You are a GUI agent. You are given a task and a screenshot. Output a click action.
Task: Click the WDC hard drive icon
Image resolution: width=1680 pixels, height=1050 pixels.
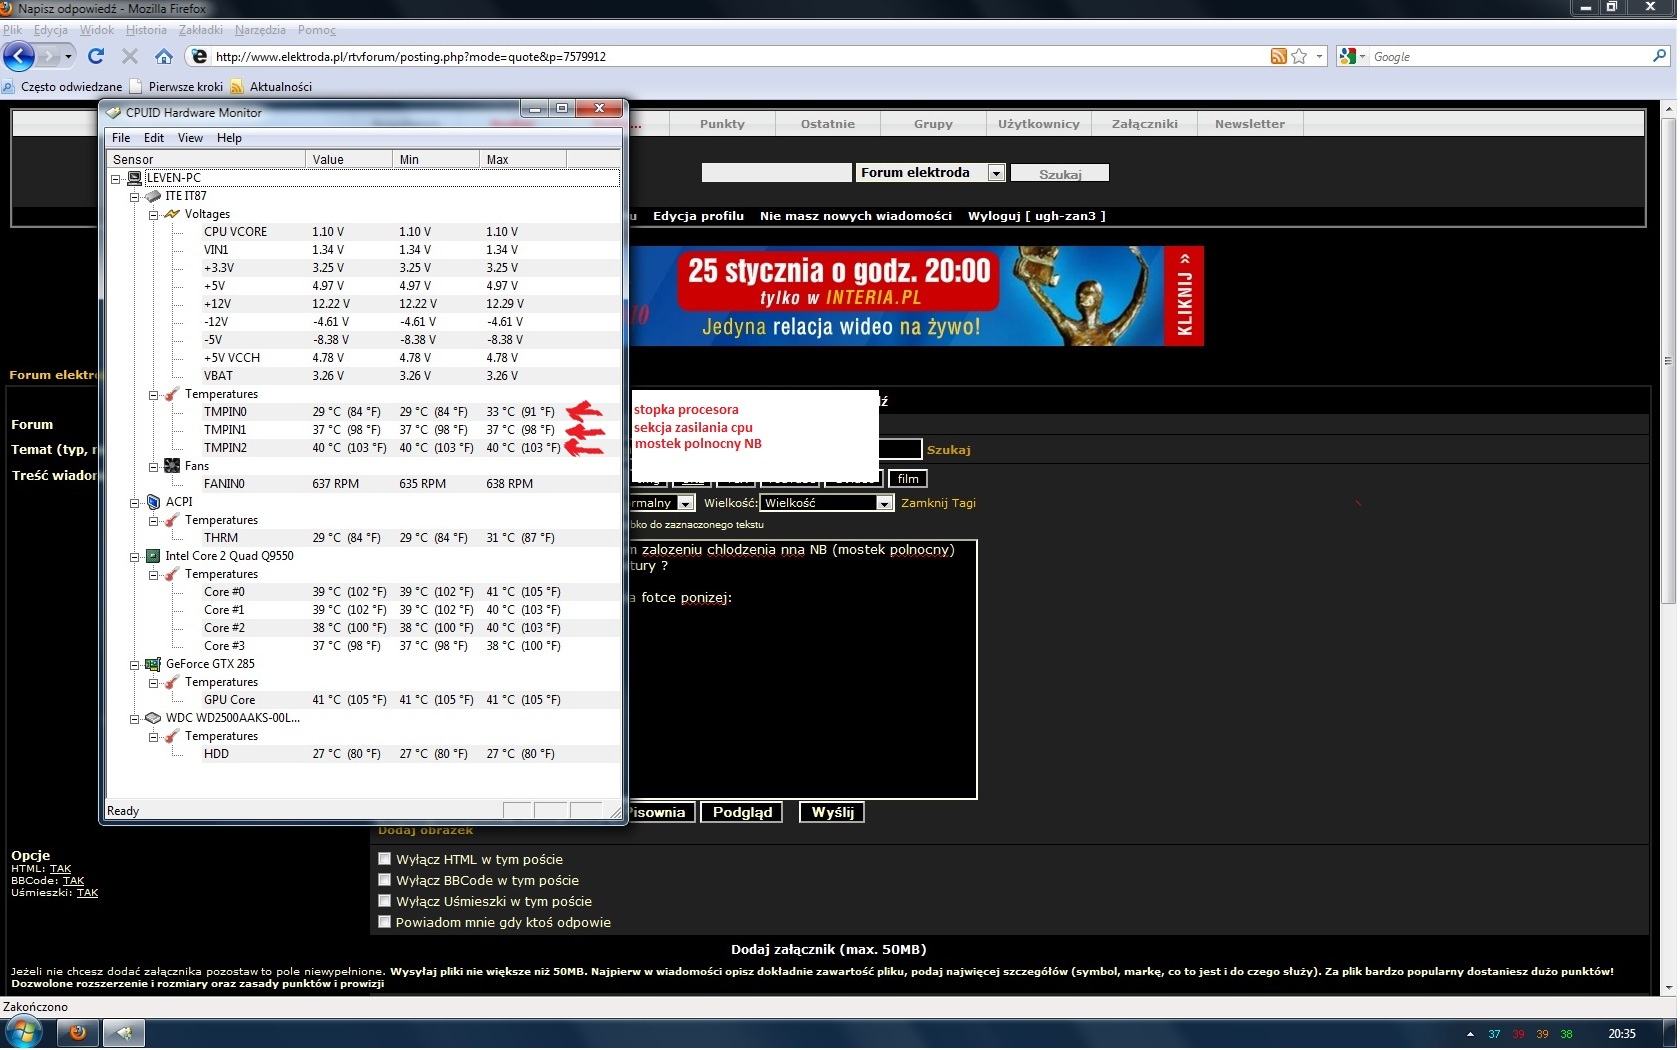point(153,718)
